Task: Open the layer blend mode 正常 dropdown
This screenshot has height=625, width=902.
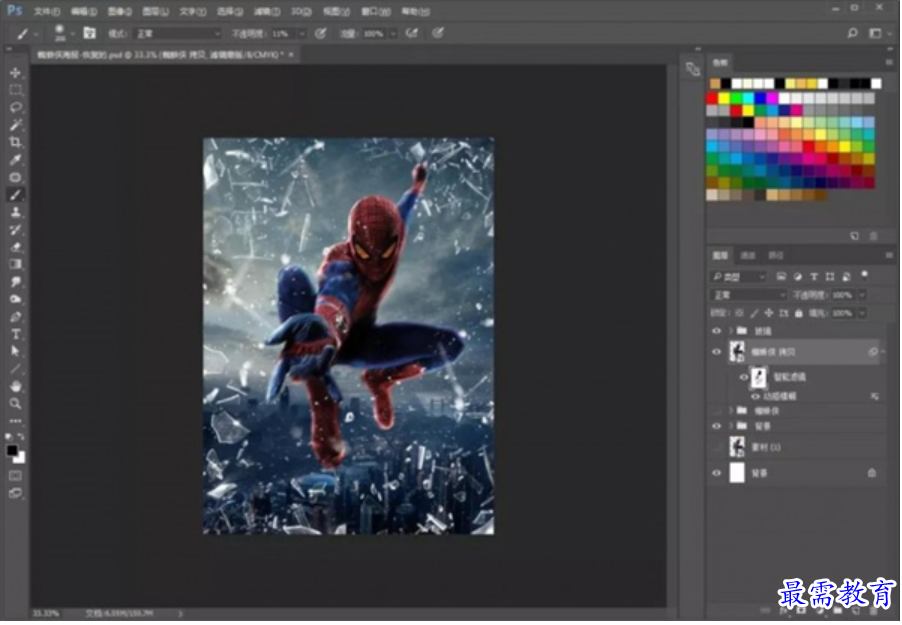Action: 748,295
